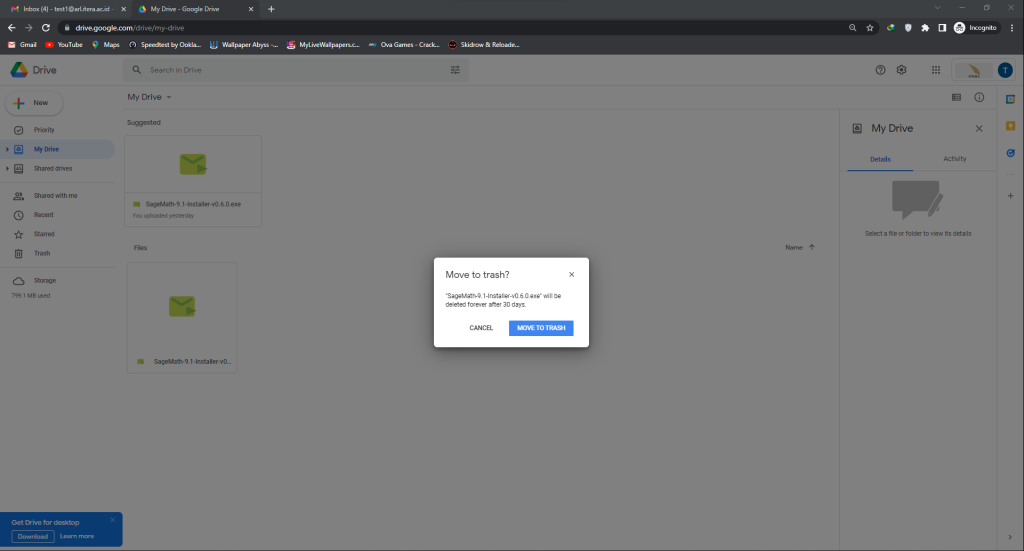Open the Google apps grid icon
The width and height of the screenshot is (1024, 551).
(935, 70)
